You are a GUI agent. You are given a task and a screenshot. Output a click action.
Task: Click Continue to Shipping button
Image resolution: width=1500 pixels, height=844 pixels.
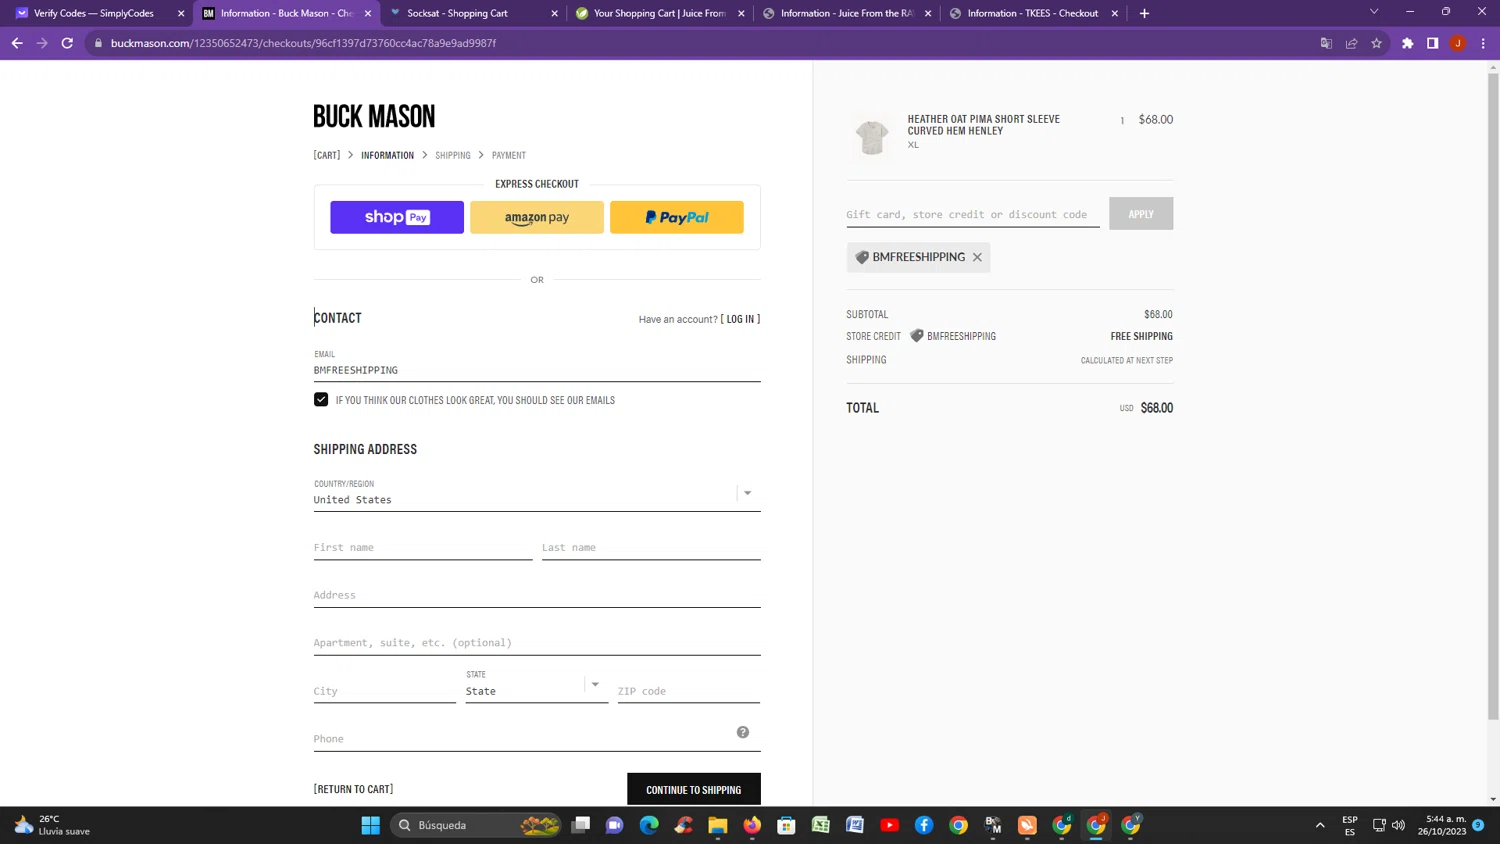pyautogui.click(x=694, y=789)
